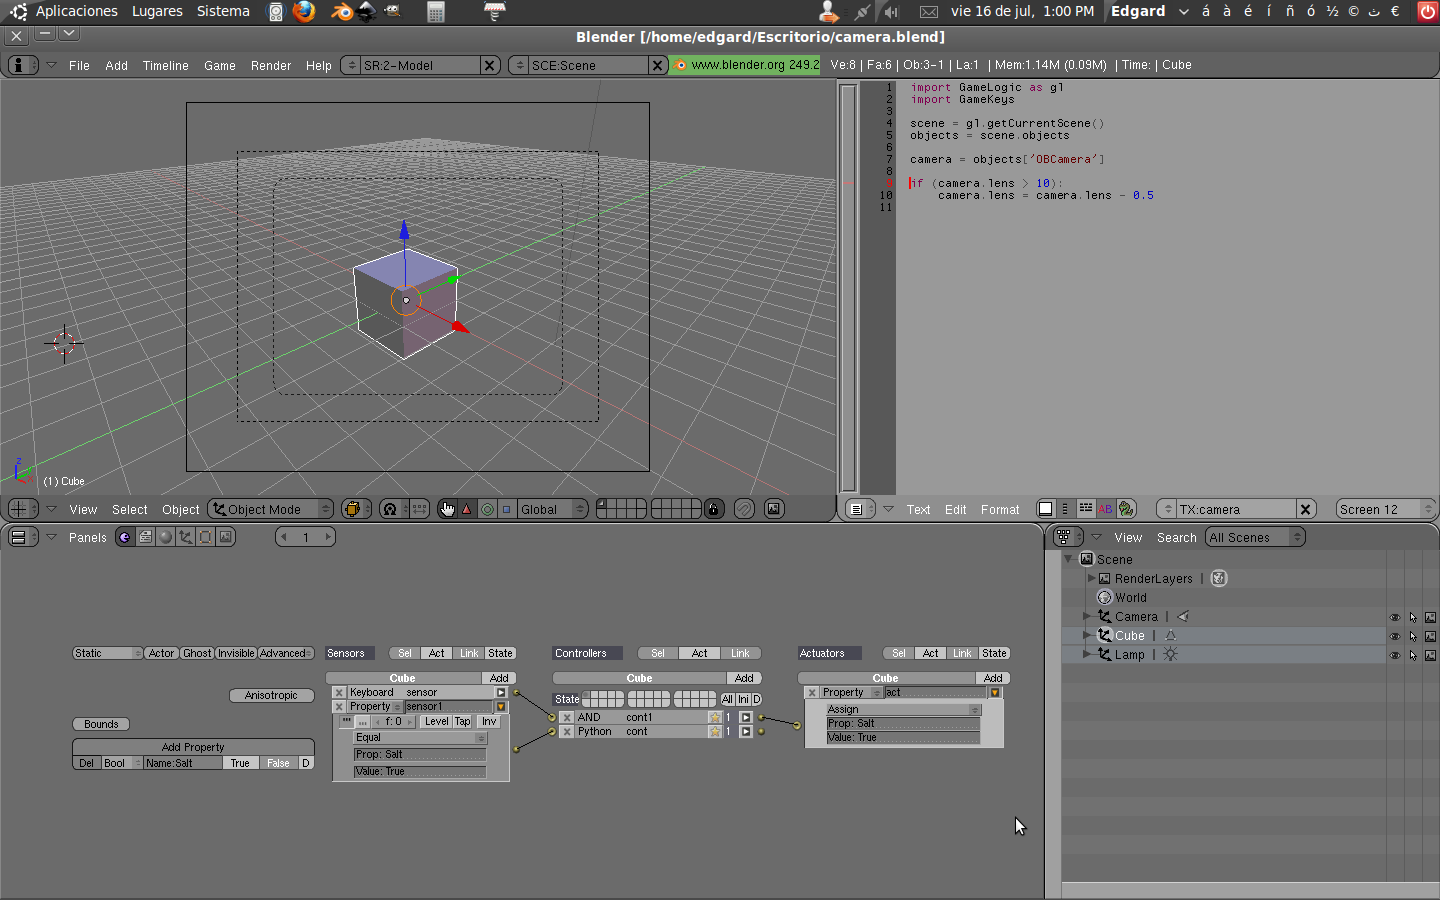Click the render-this-window icon in 3D header

pyautogui.click(x=774, y=509)
